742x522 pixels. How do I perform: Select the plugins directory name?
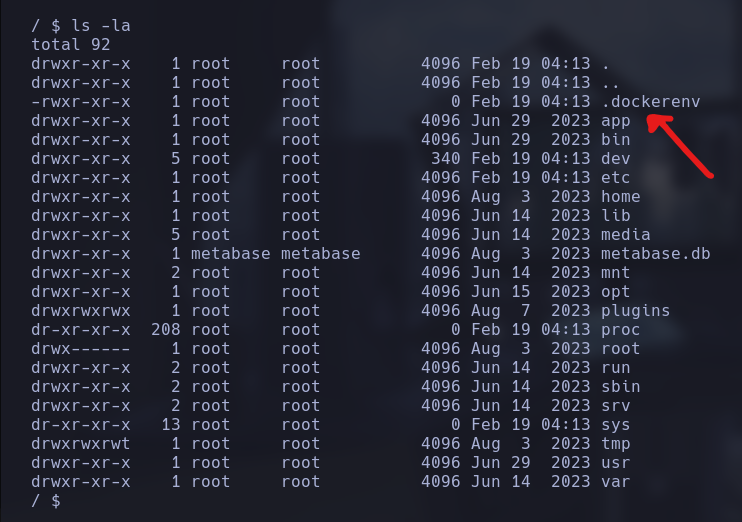click(x=636, y=311)
